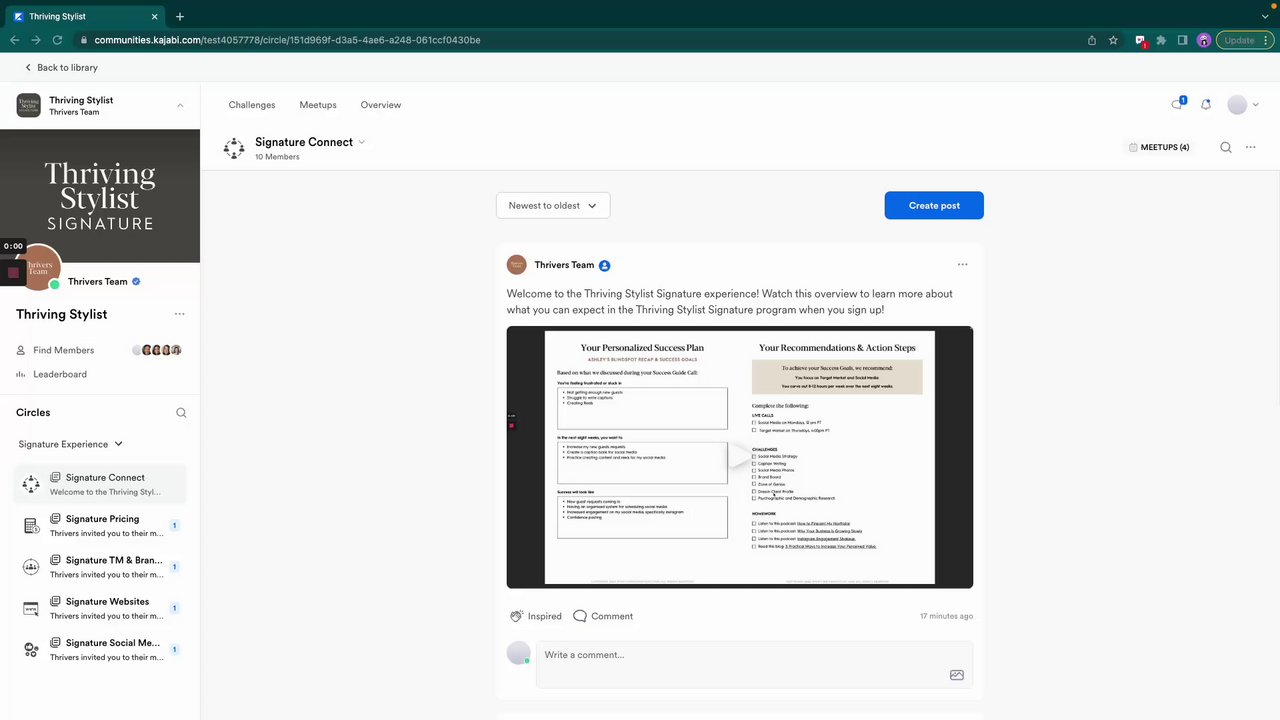This screenshot has height=720, width=1280.
Task: Open Thriving Stylist sidebar three-dot menu
Action: tap(180, 314)
